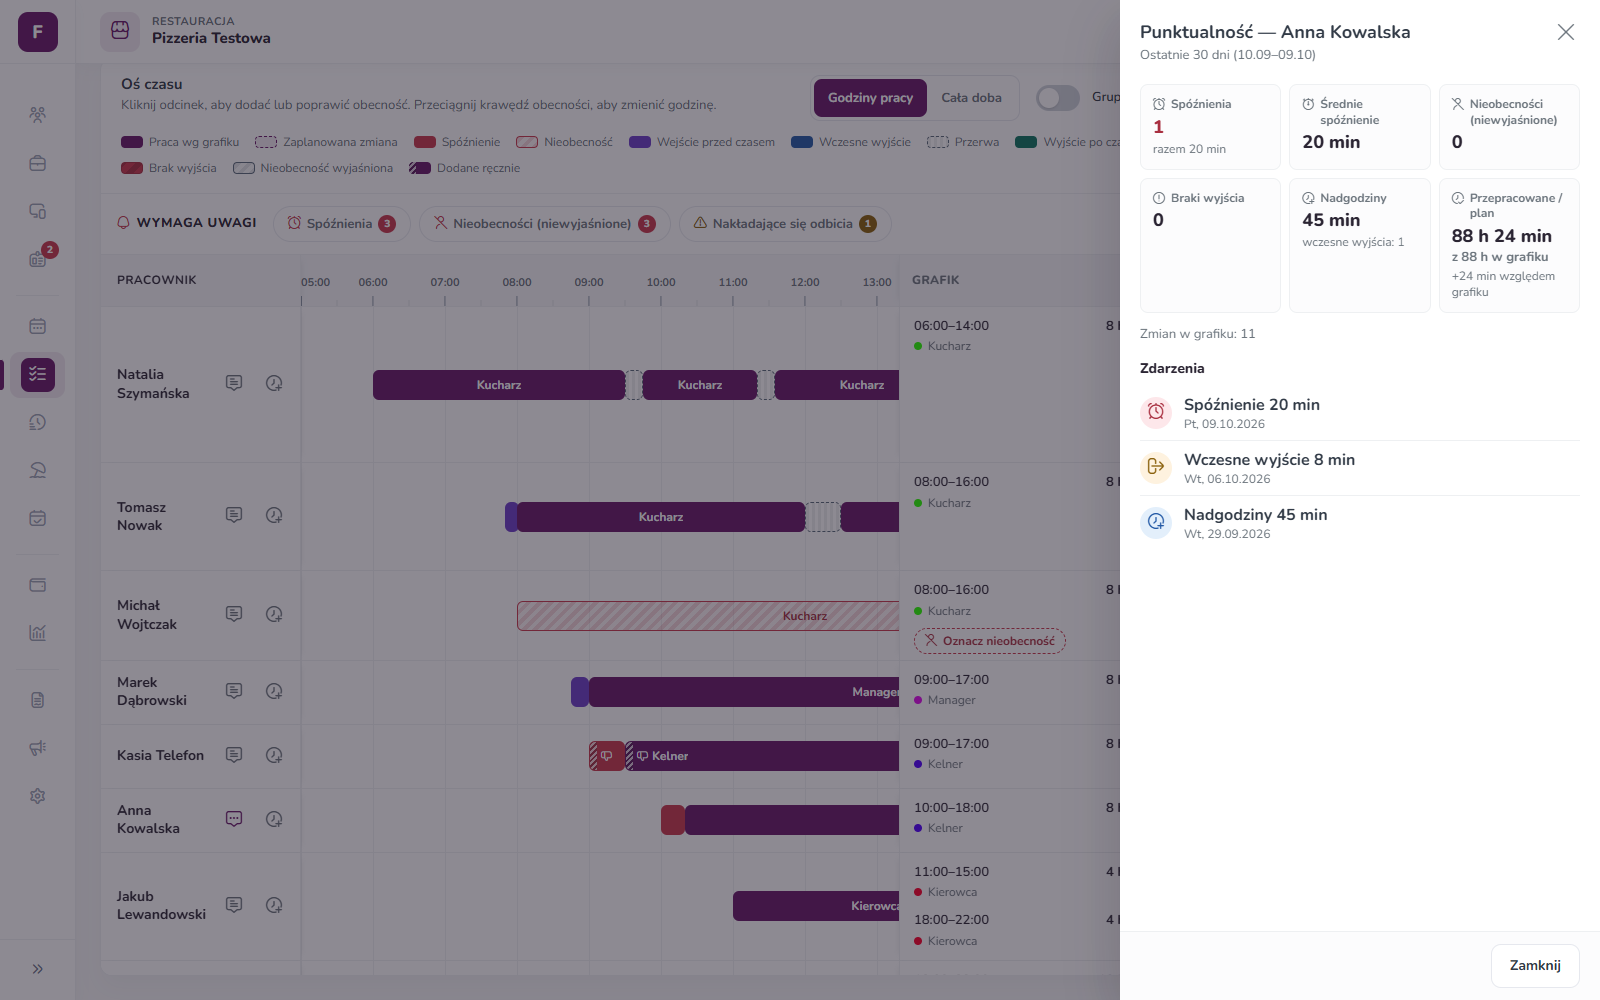
Task: Select the Godziny pracy view
Action: [x=870, y=98]
